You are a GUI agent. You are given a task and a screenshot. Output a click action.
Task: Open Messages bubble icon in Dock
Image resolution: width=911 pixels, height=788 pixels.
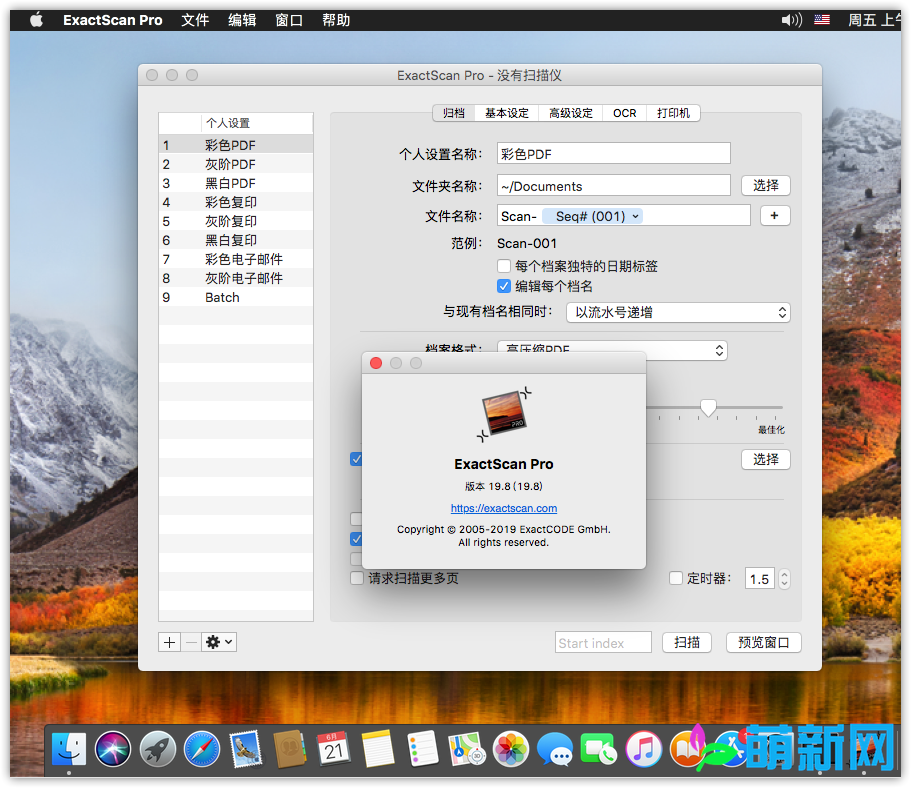555,749
